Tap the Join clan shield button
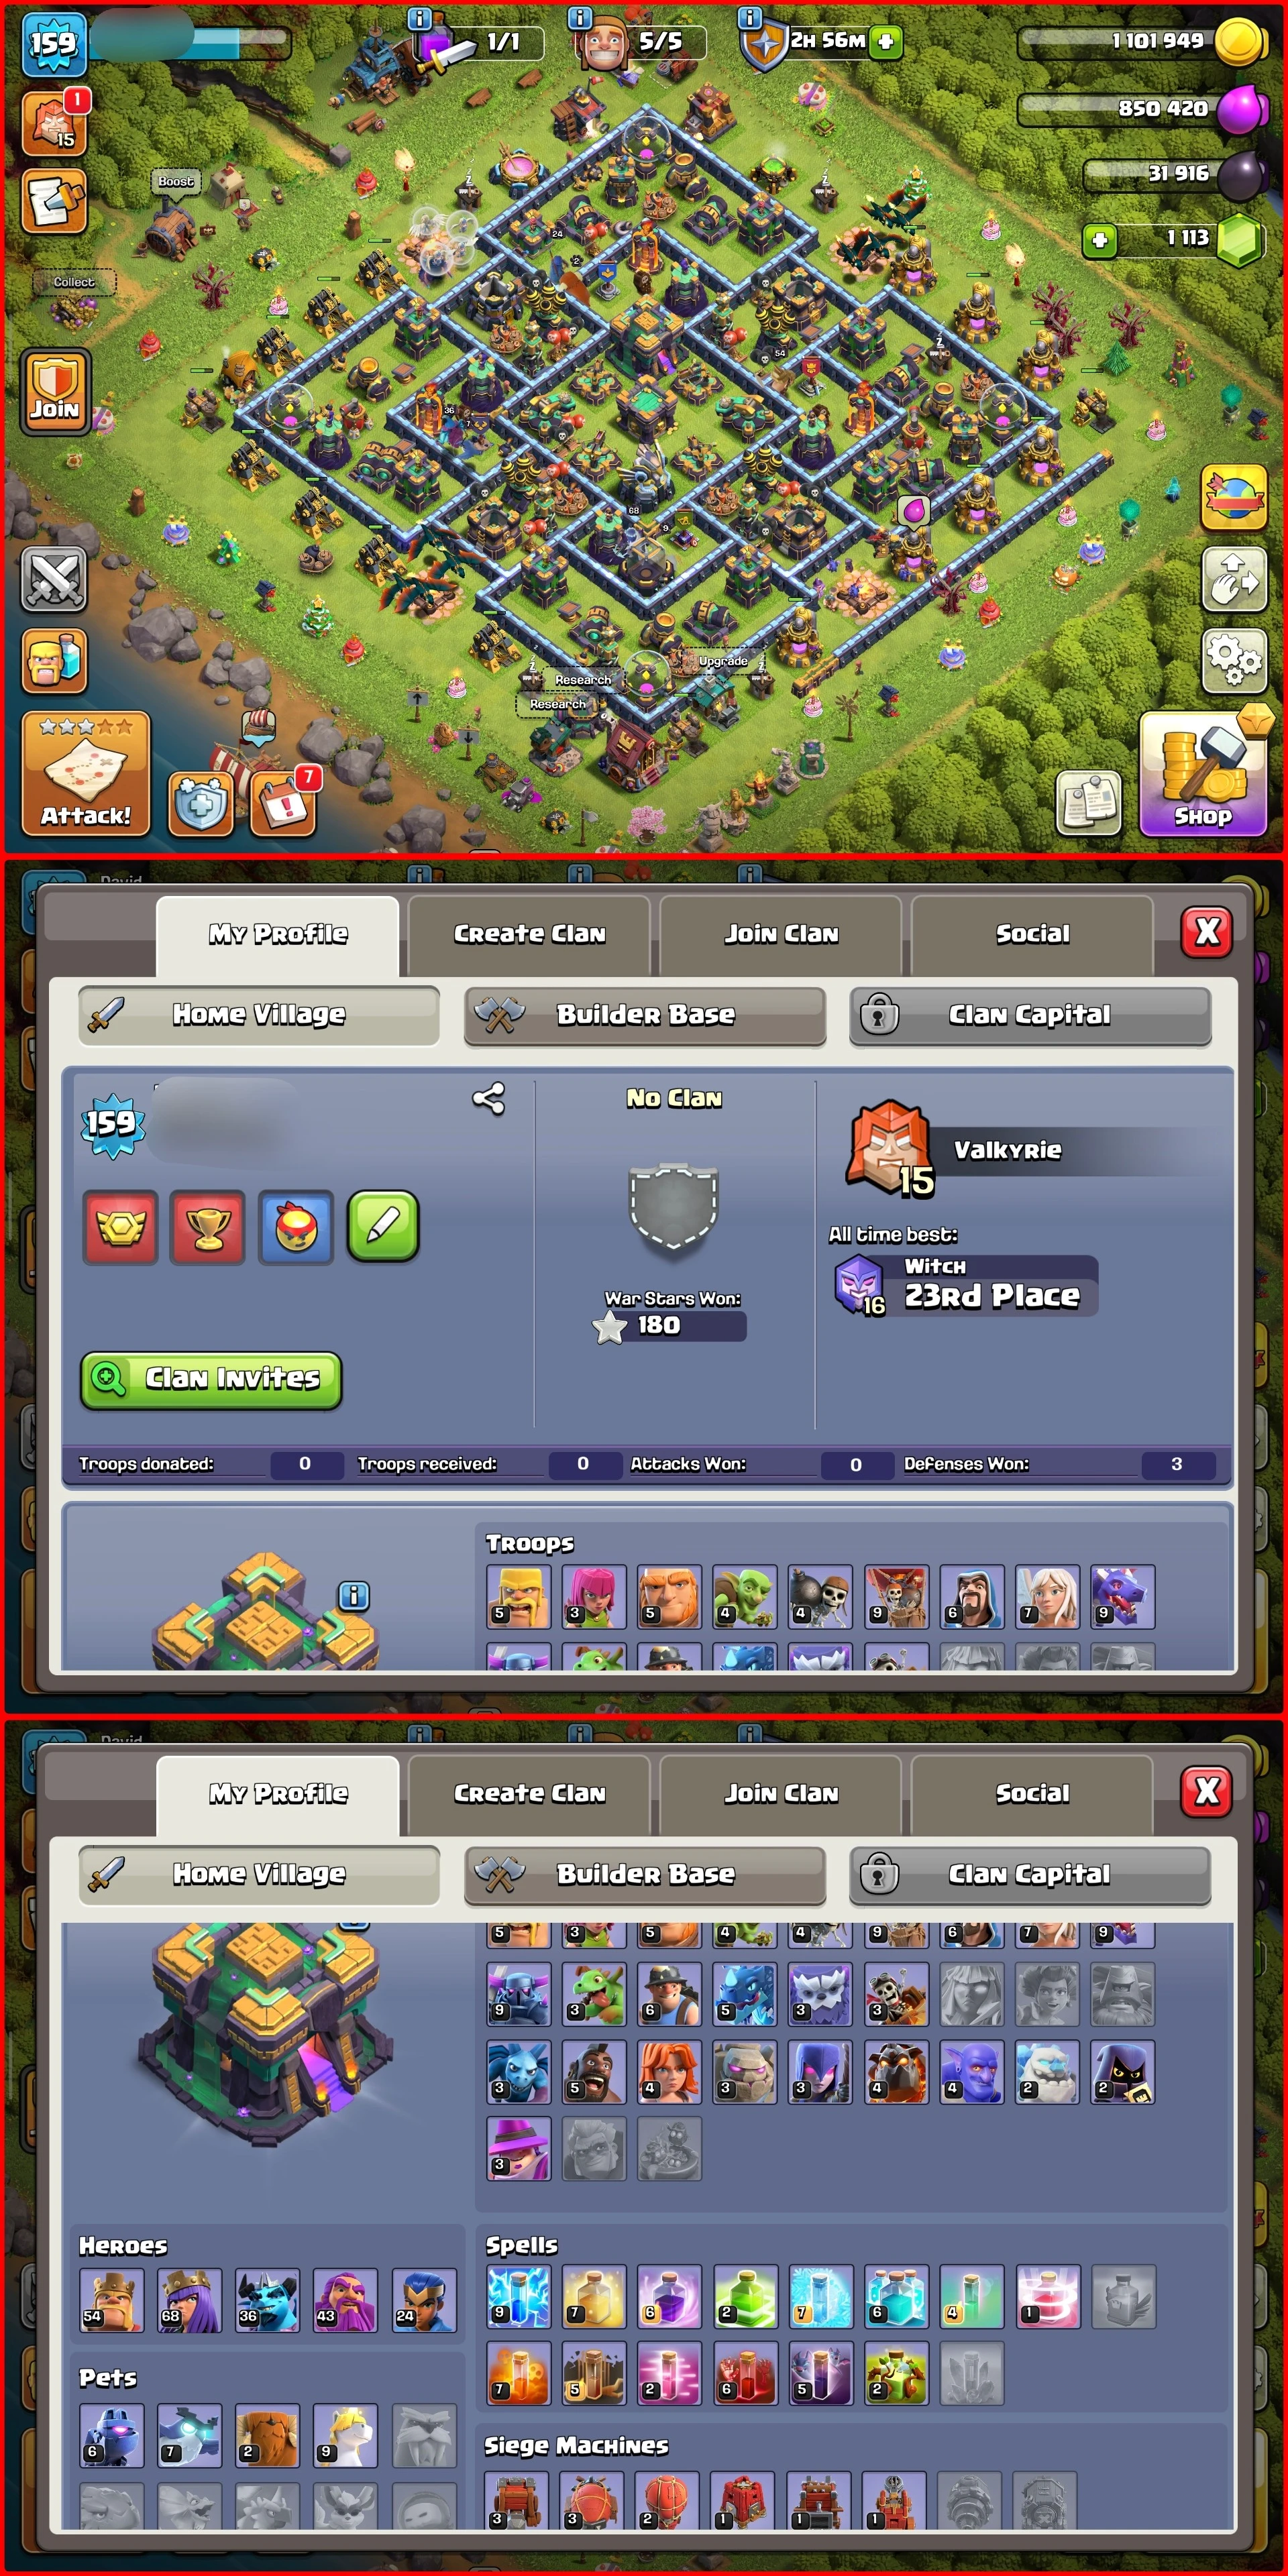Image resolution: width=1288 pixels, height=2576 pixels. pyautogui.click(x=54, y=392)
